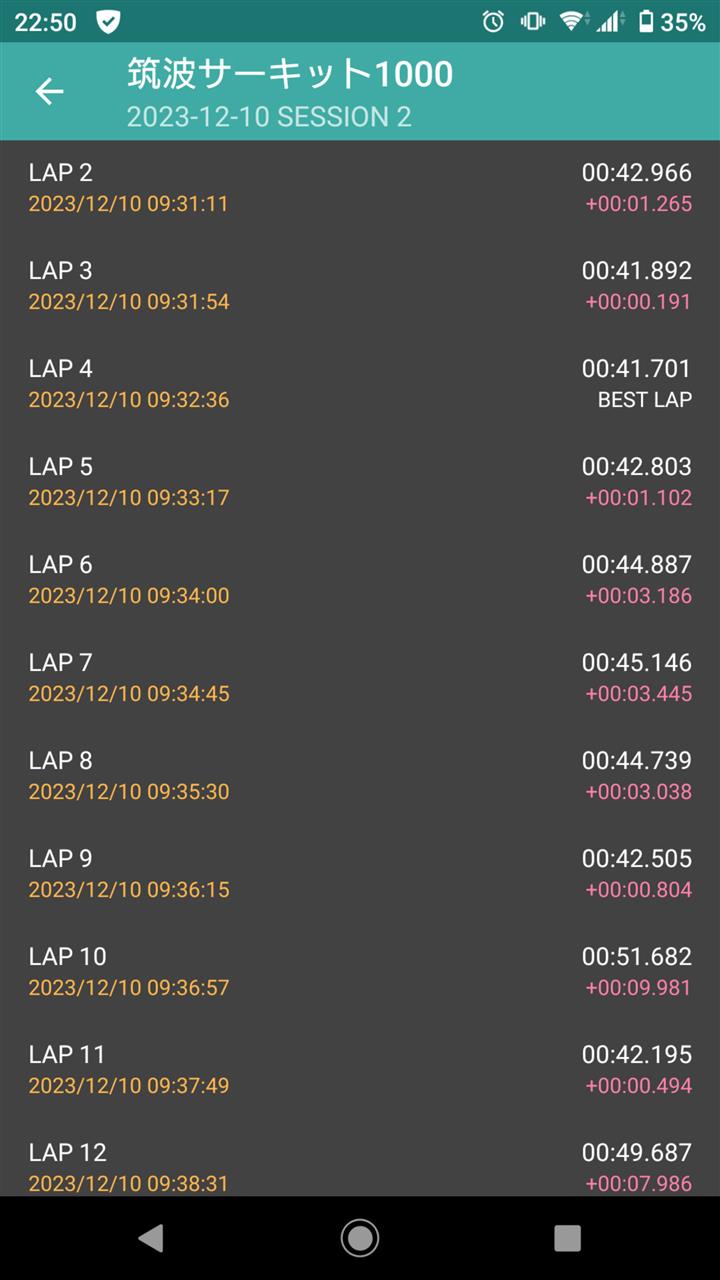Open the LAP 7 entry
The height and width of the screenshot is (1280, 720).
point(360,678)
